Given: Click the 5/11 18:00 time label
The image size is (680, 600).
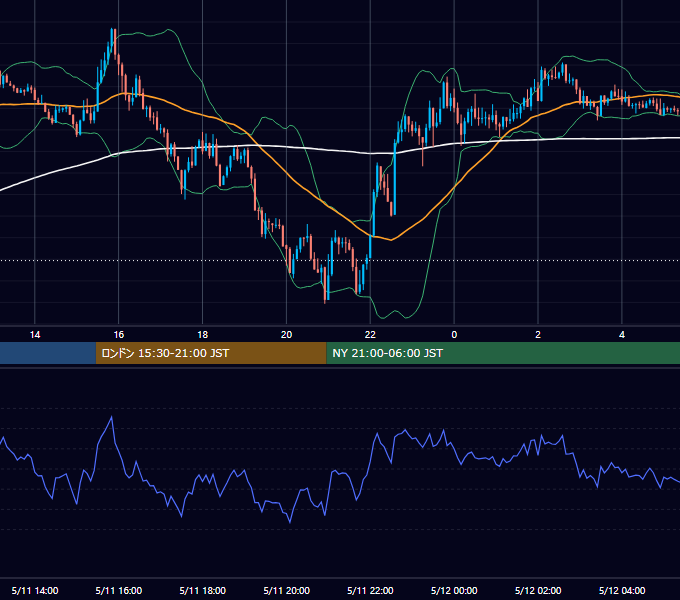Looking at the screenshot, I should pos(203,590).
